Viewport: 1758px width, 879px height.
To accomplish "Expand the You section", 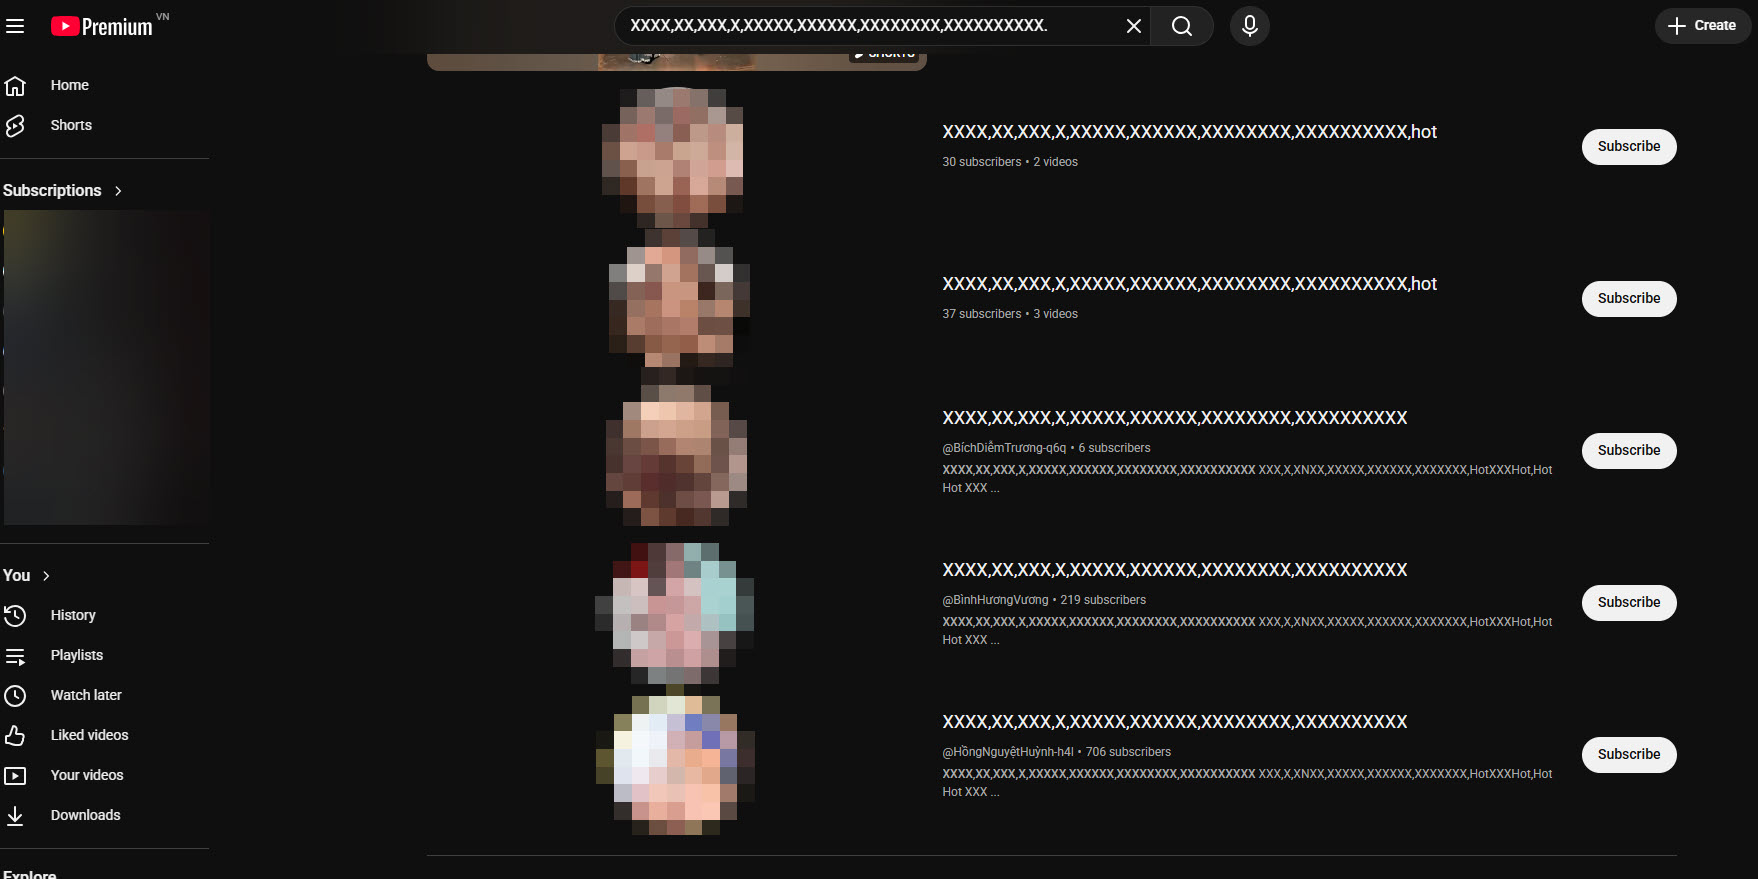I will 26,575.
